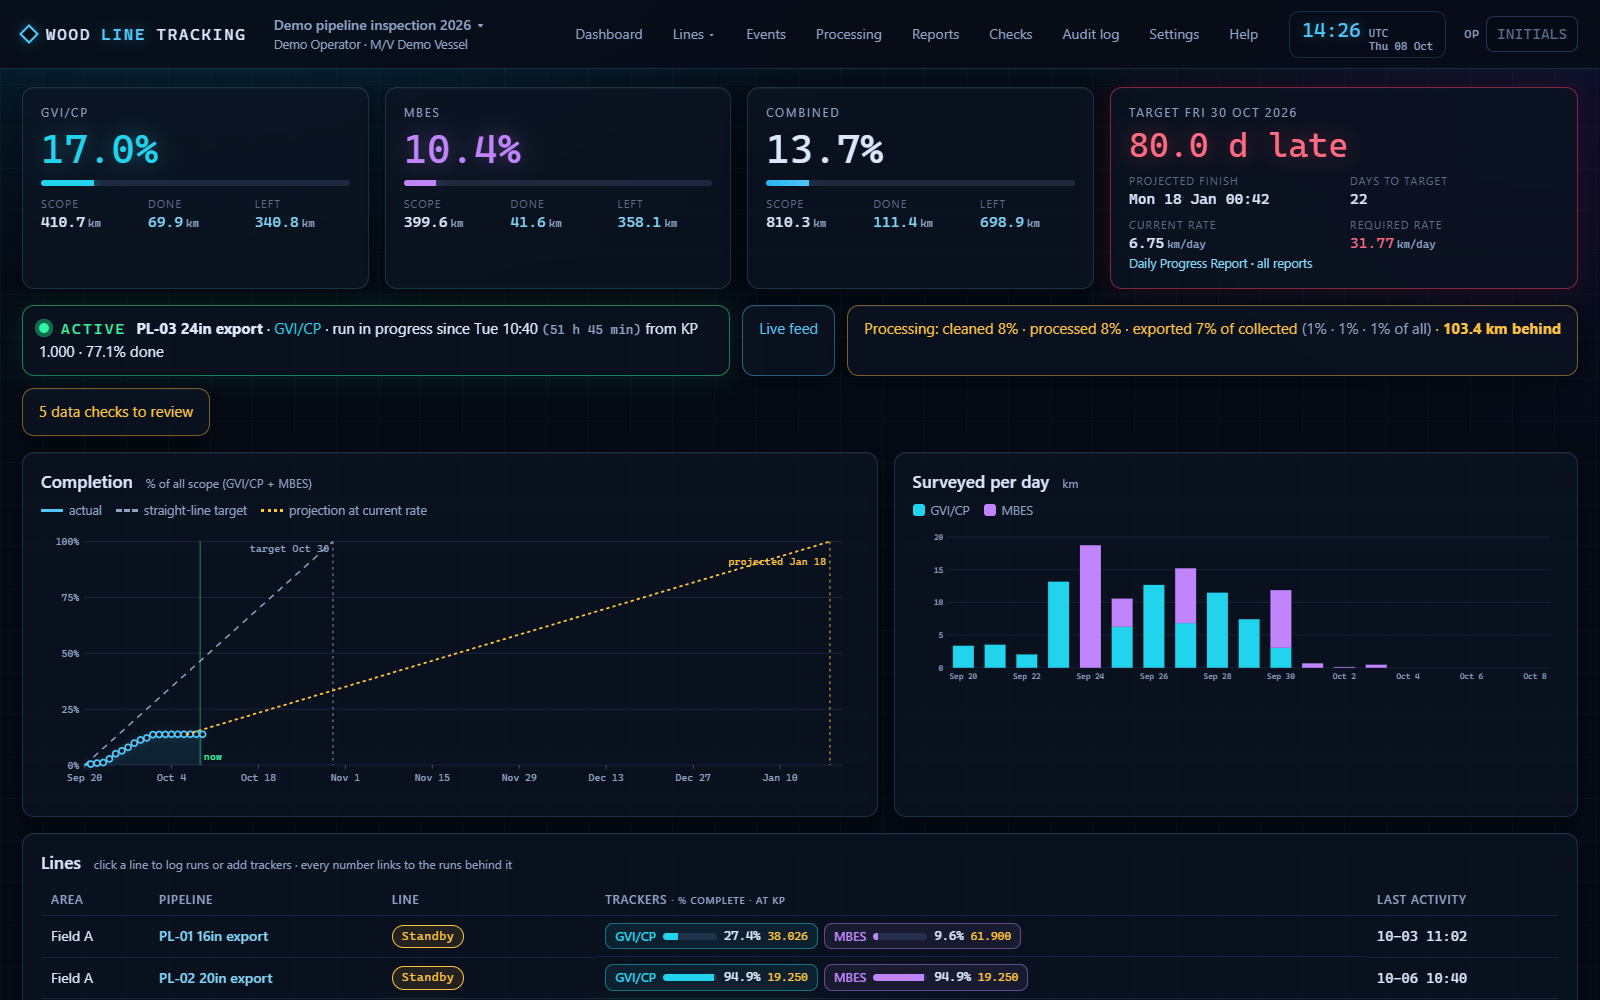Expand the Lines menu

(x=693, y=34)
